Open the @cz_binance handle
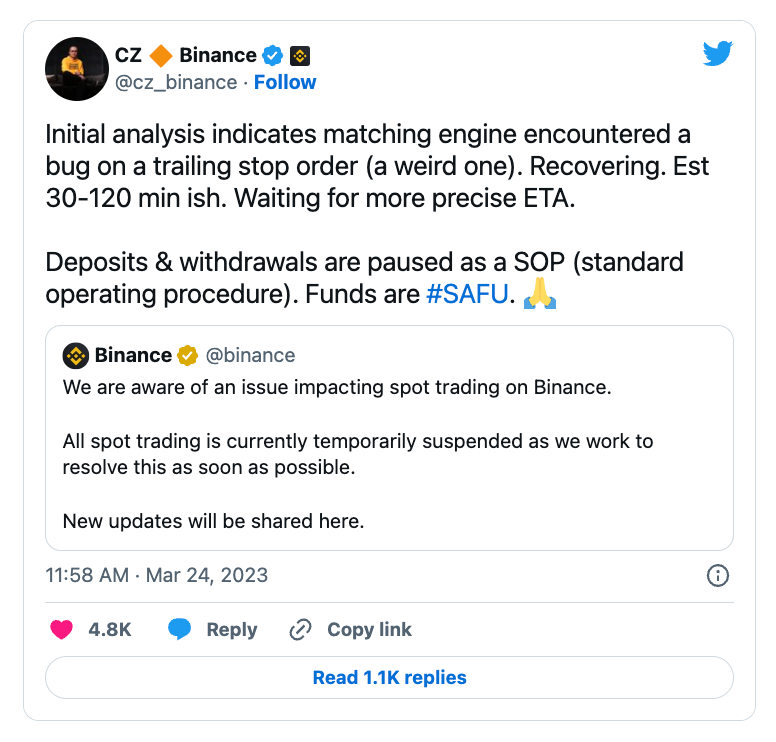776x742 pixels. click(178, 82)
